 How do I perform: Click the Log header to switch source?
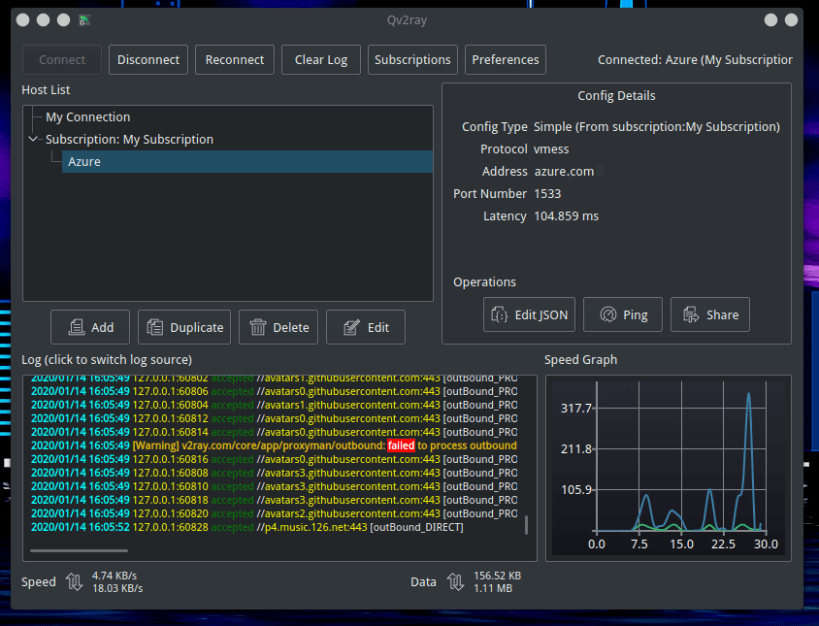(x=107, y=360)
